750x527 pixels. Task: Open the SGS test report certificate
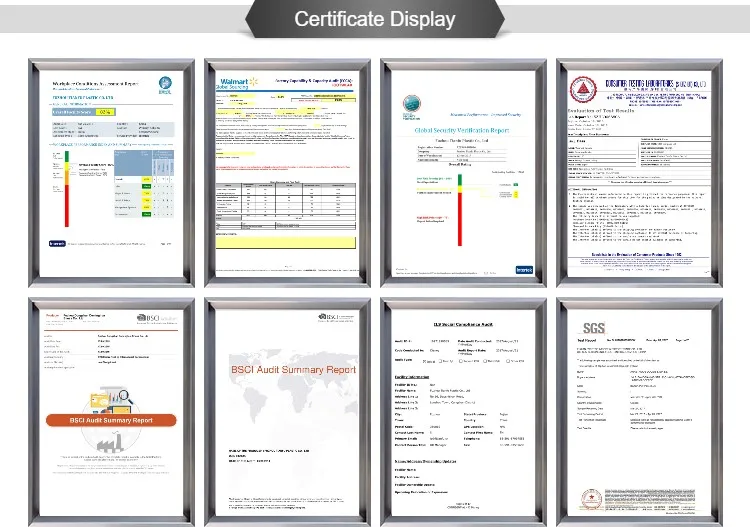click(640, 412)
